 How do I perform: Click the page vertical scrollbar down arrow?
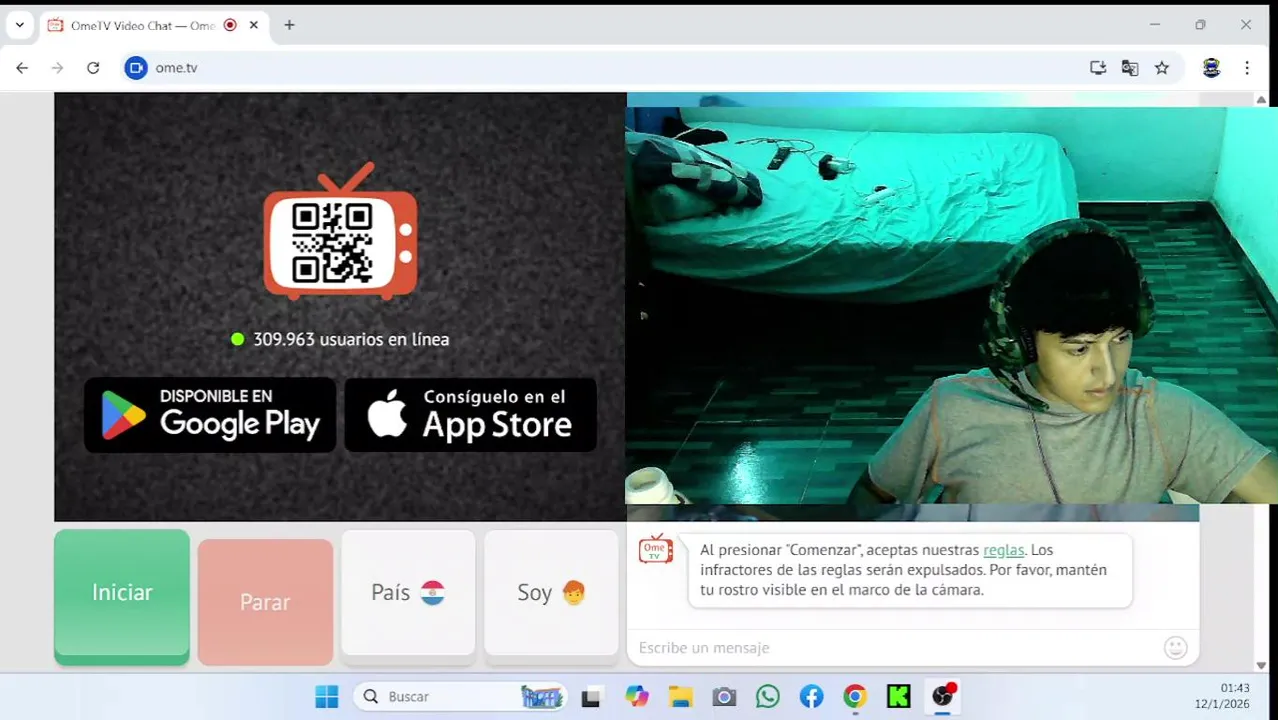coord(1261,665)
